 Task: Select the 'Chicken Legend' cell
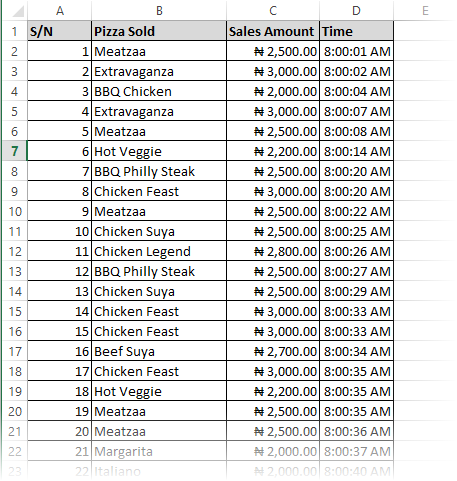(159, 251)
